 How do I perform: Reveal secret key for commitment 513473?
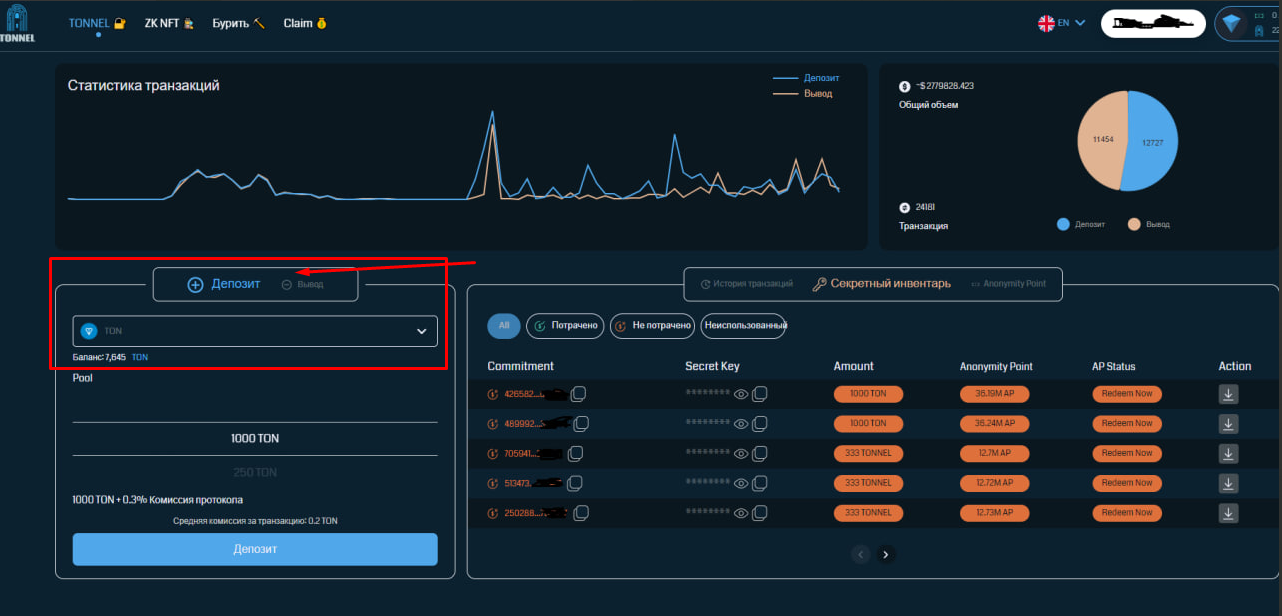tap(741, 483)
